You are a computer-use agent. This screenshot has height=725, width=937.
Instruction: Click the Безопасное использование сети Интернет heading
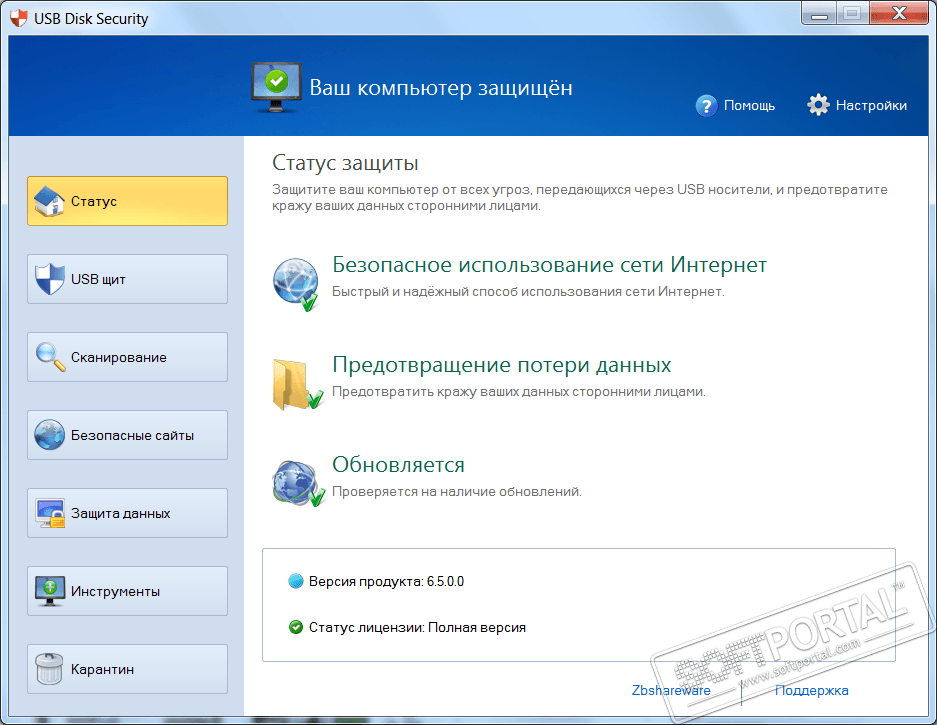(549, 265)
